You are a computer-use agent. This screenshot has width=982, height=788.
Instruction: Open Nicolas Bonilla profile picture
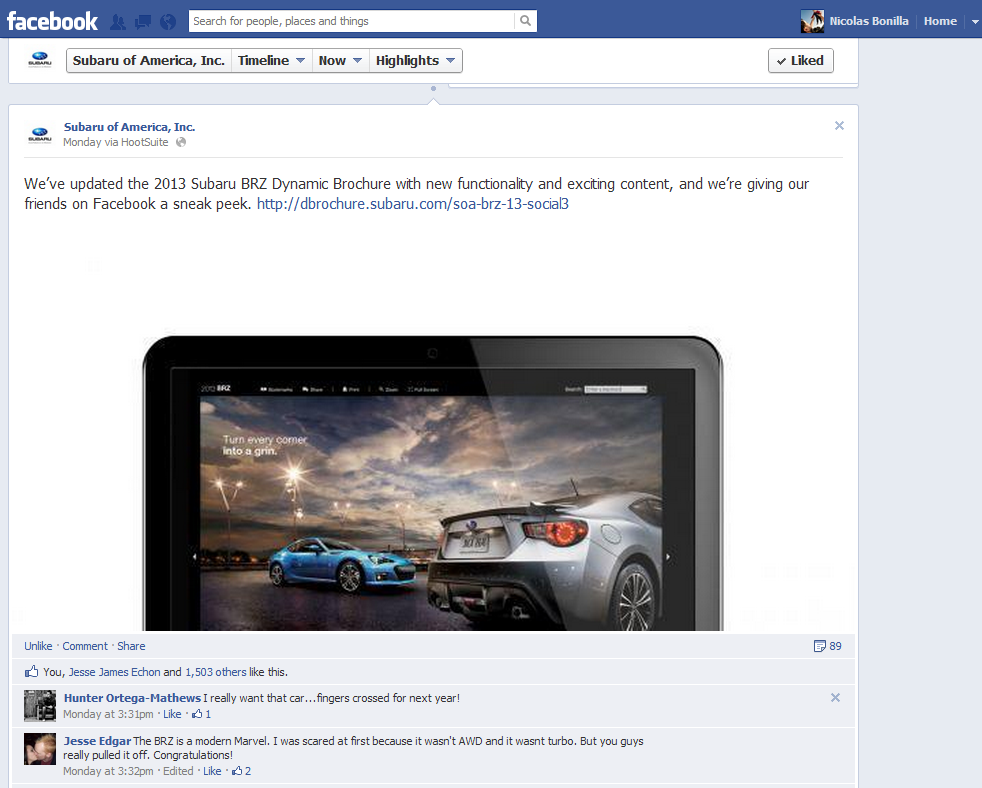coord(812,21)
